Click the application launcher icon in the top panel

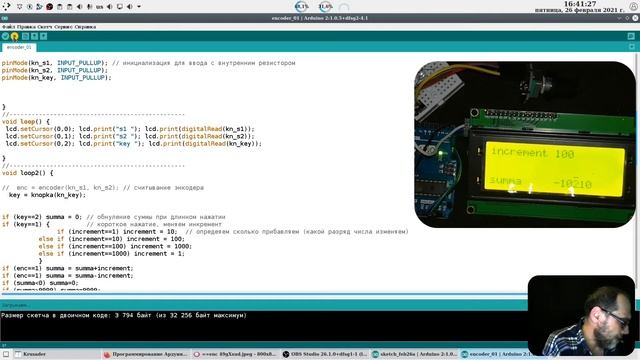click(6, 6)
